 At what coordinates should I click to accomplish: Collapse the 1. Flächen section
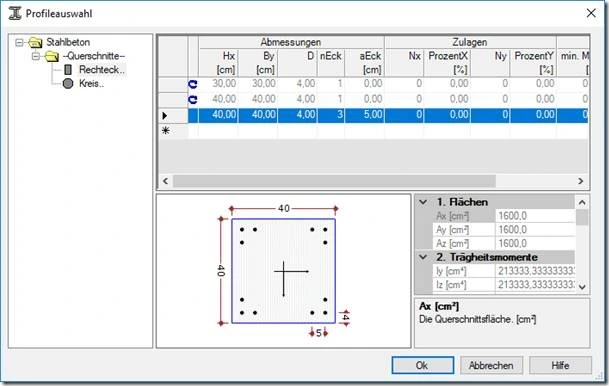(423, 202)
